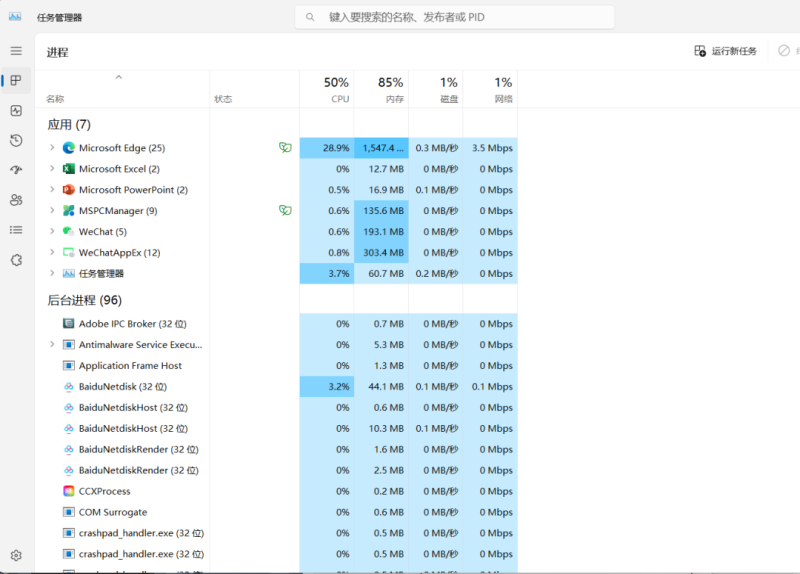Open the App history icon in sidebar
The image size is (800, 574).
tap(16, 140)
